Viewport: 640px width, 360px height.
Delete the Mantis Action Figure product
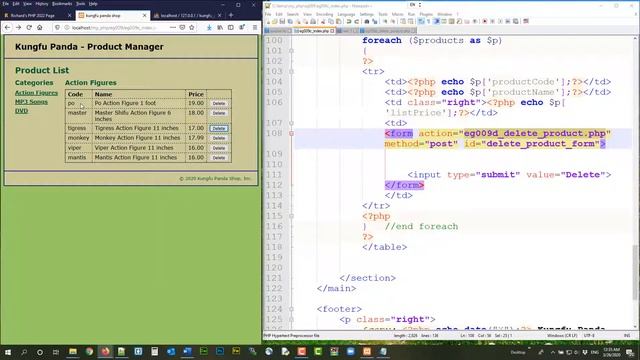[219, 158]
